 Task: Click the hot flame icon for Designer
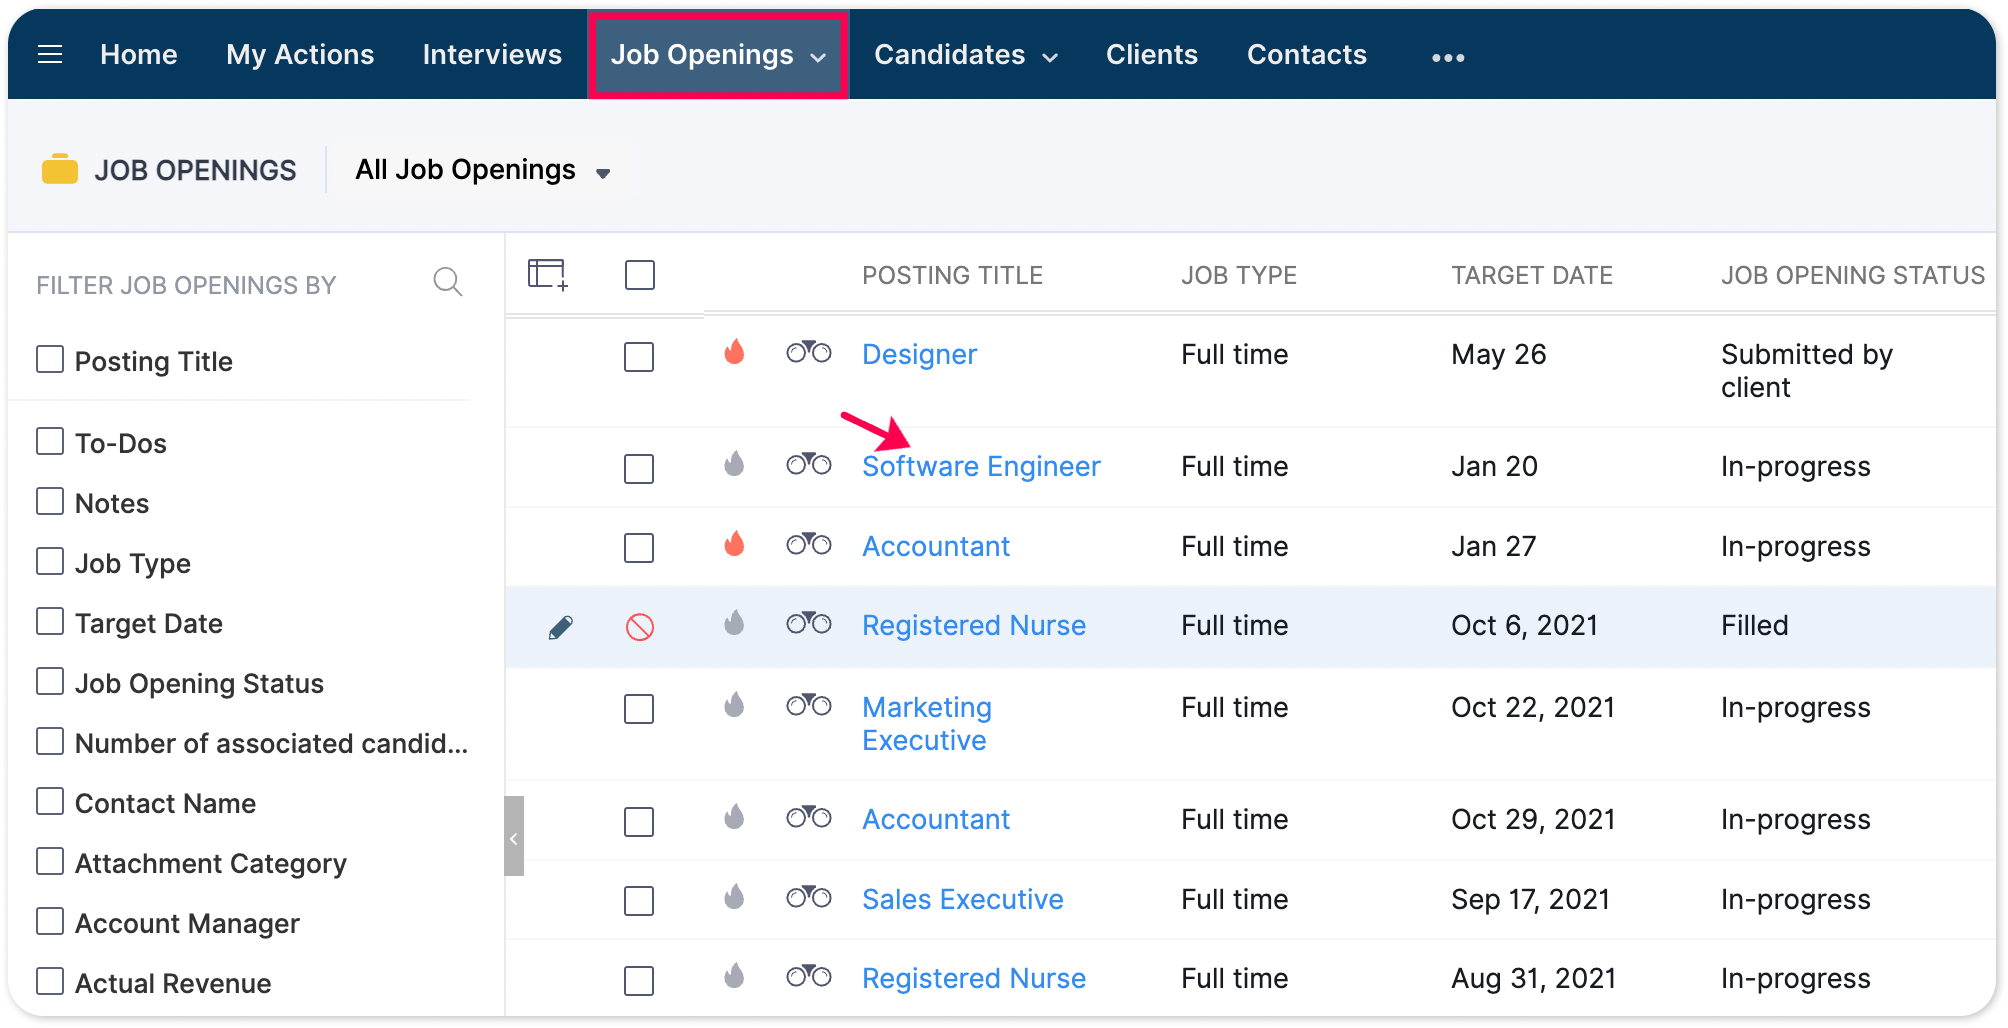pyautogui.click(x=734, y=352)
